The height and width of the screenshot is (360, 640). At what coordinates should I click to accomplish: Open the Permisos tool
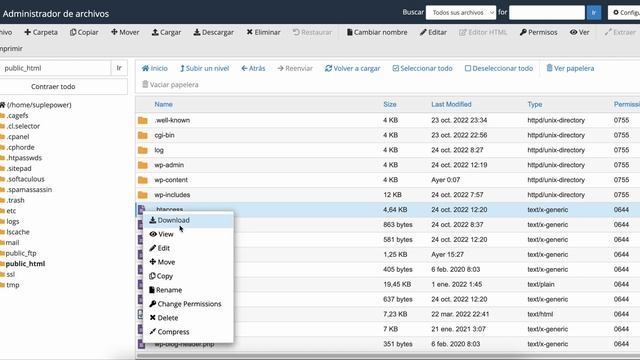[x=538, y=32]
